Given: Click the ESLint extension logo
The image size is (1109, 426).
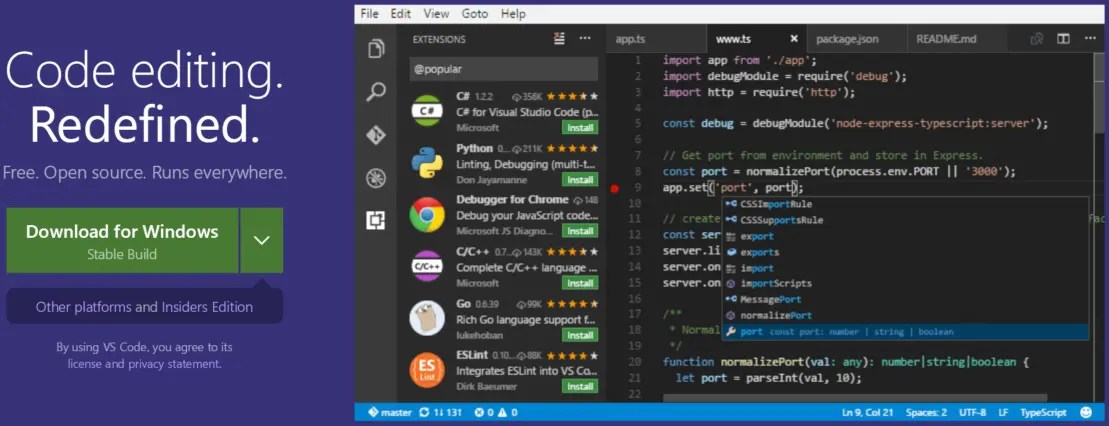Looking at the screenshot, I should click(427, 369).
